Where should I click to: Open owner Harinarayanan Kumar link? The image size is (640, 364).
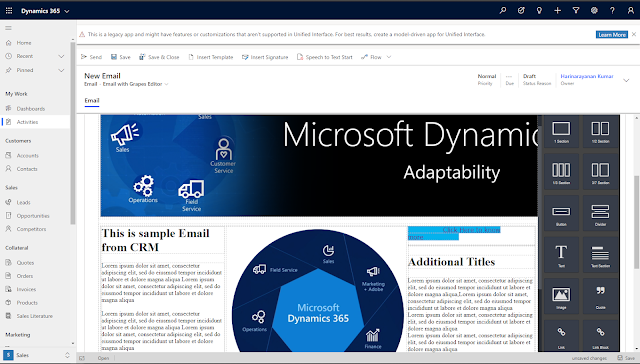point(587,76)
